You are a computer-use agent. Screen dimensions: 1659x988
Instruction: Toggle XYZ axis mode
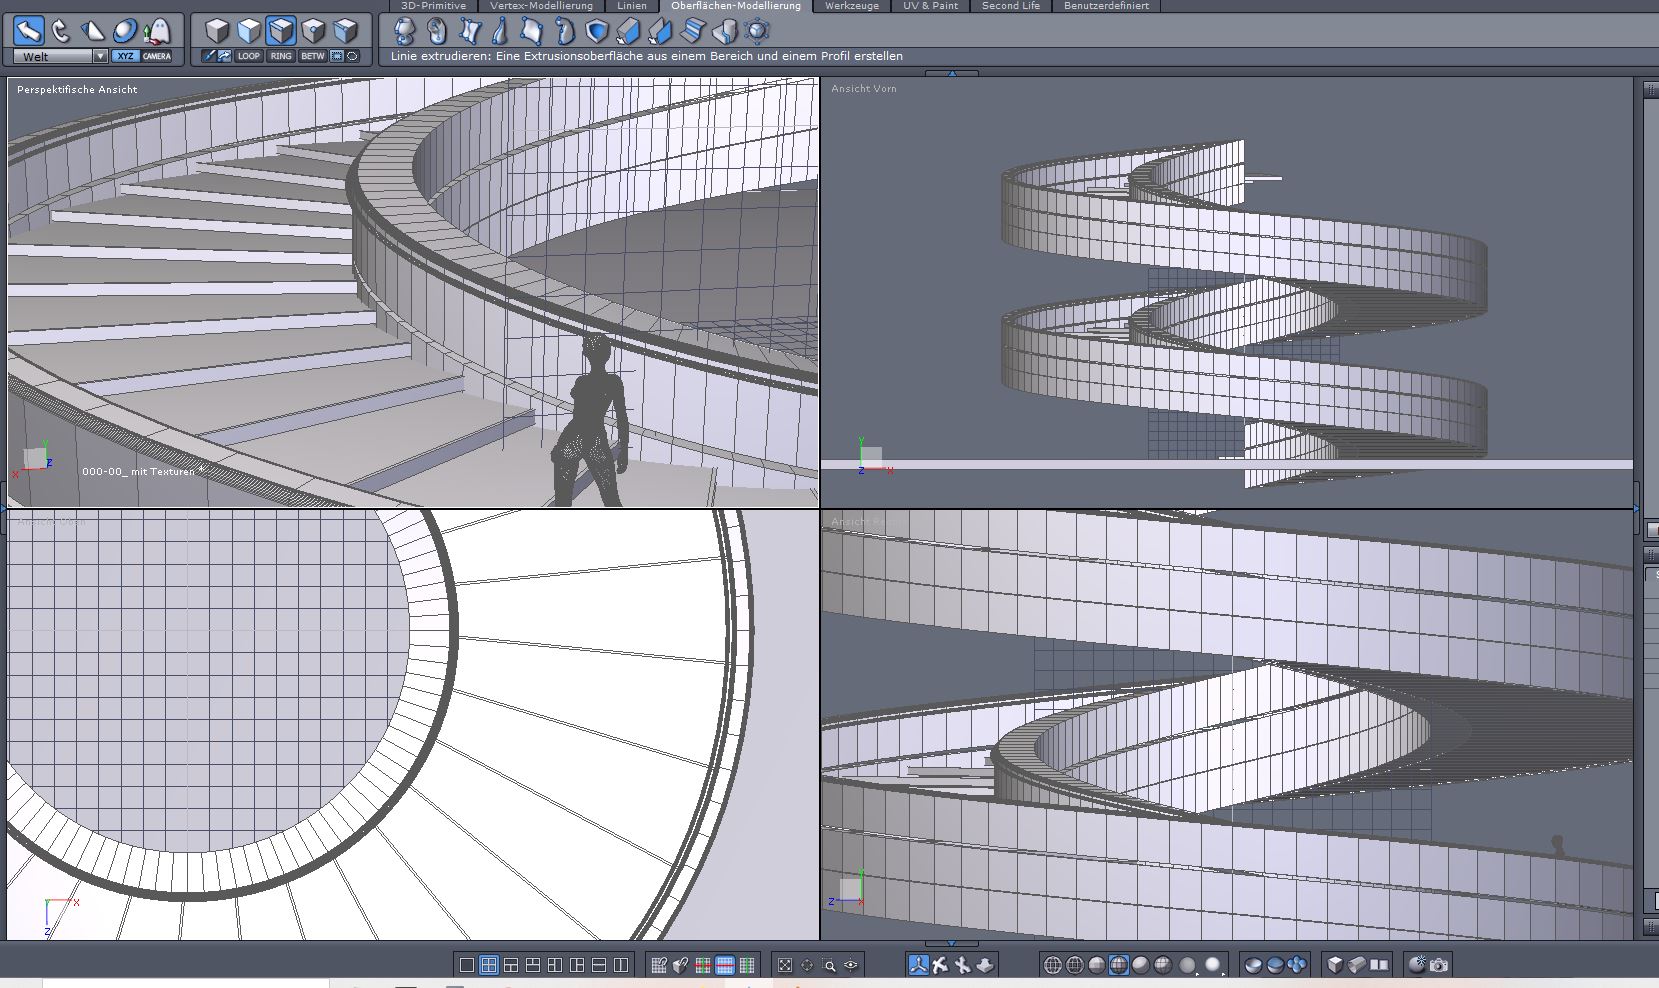point(125,56)
